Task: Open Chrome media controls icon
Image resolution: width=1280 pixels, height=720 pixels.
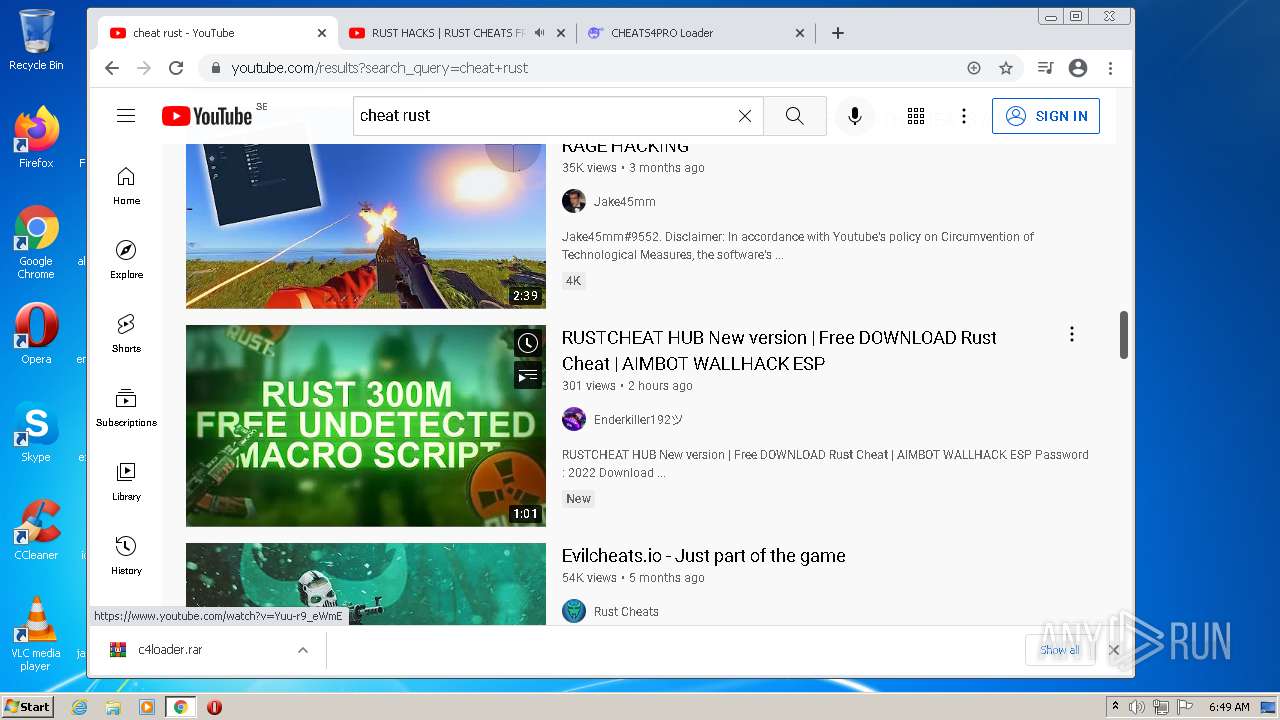Action: [1046, 68]
